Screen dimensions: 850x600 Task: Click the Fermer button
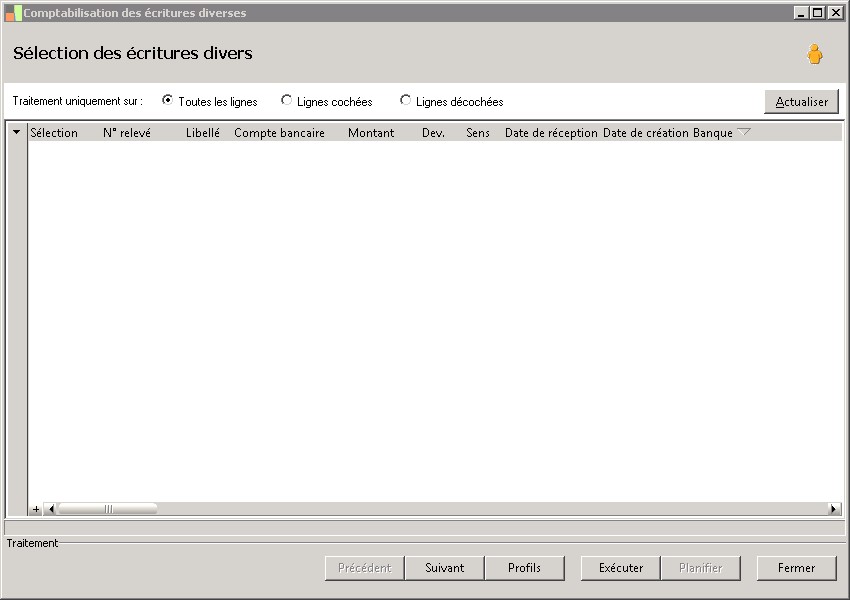click(x=796, y=568)
